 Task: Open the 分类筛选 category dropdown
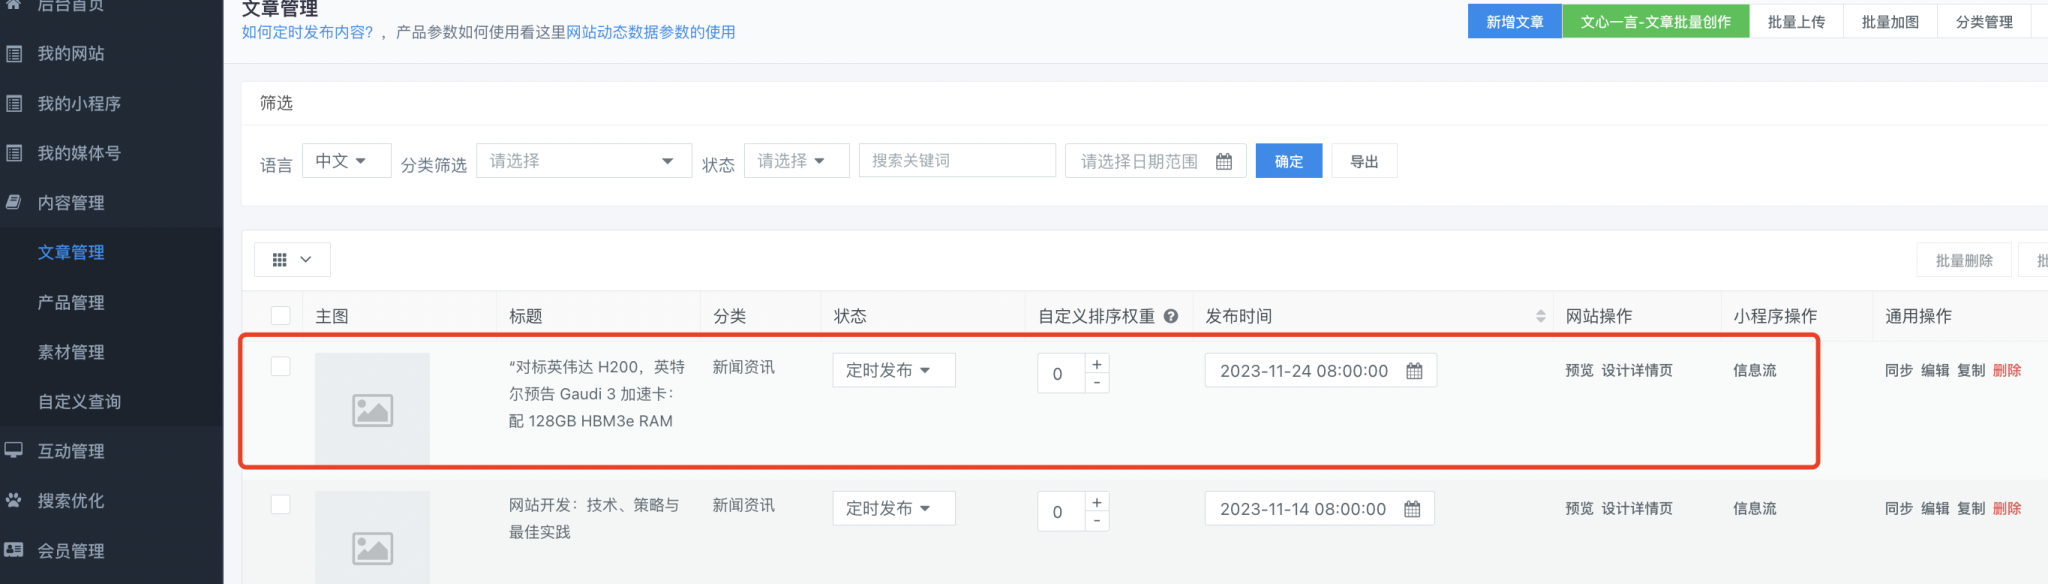click(x=583, y=161)
